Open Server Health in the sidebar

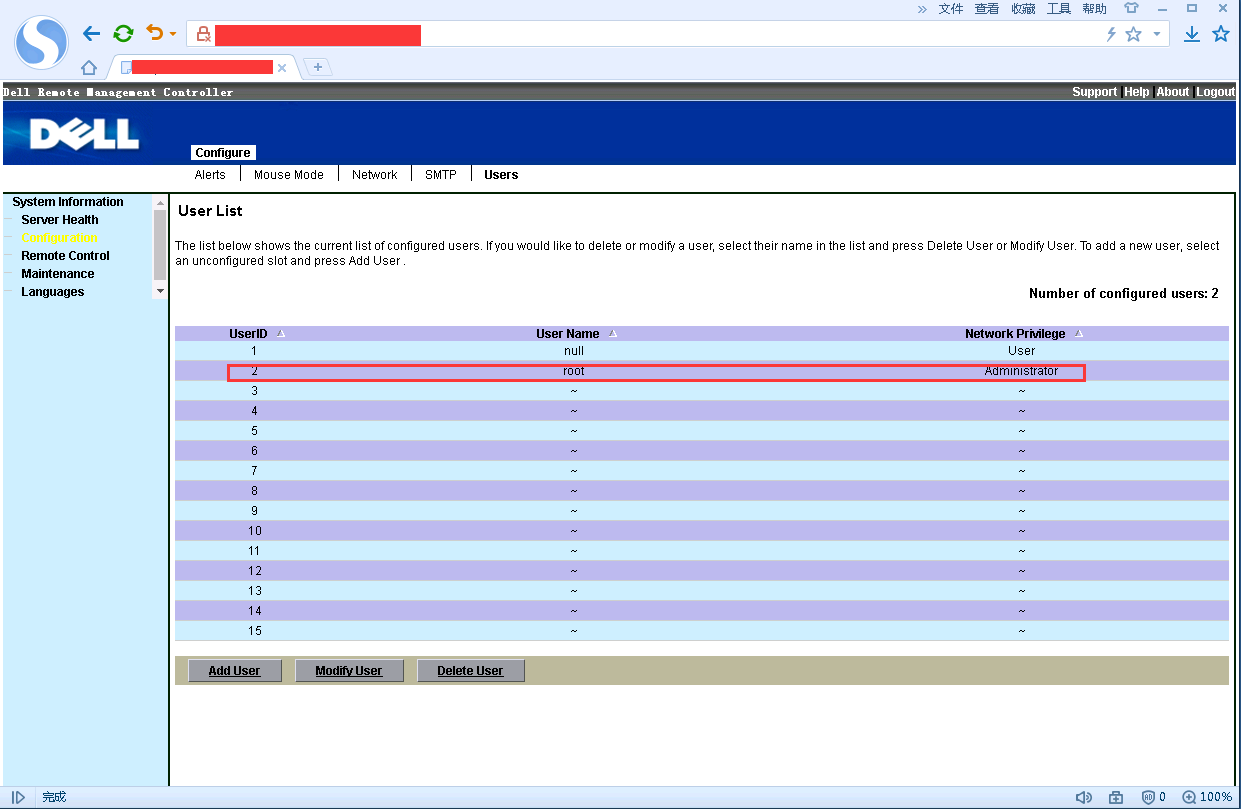point(60,220)
